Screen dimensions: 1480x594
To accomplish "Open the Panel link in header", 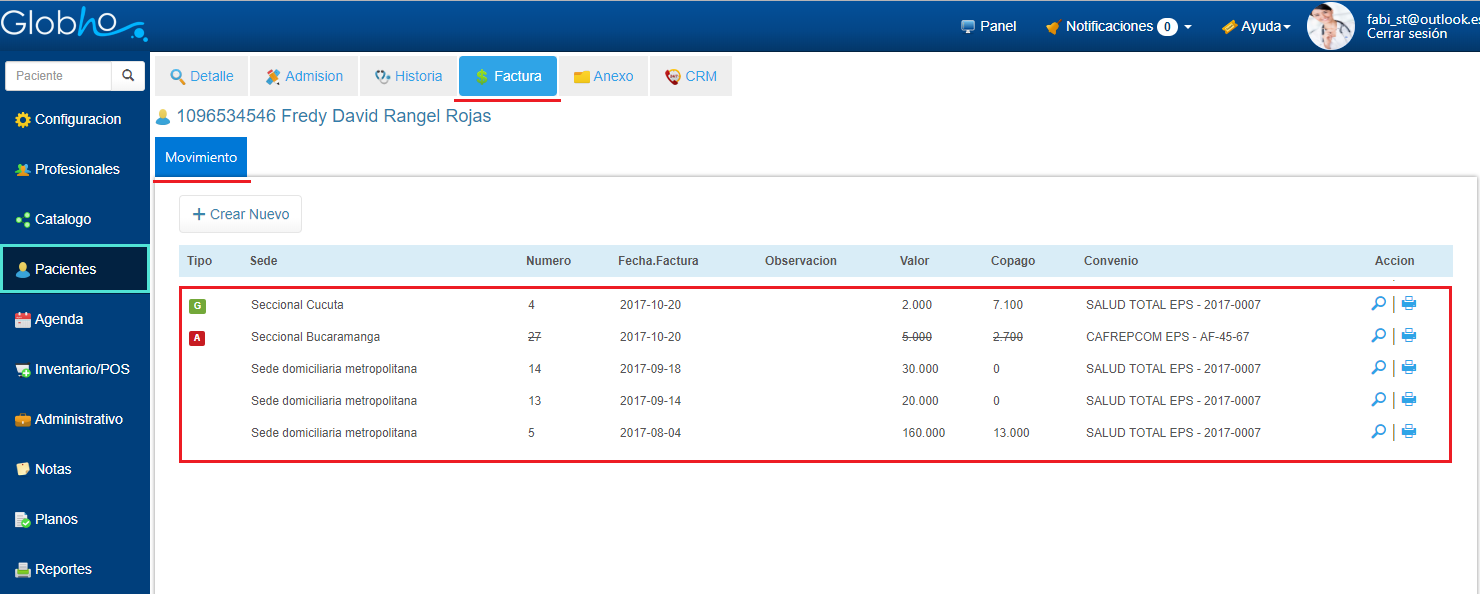I will pos(988,27).
